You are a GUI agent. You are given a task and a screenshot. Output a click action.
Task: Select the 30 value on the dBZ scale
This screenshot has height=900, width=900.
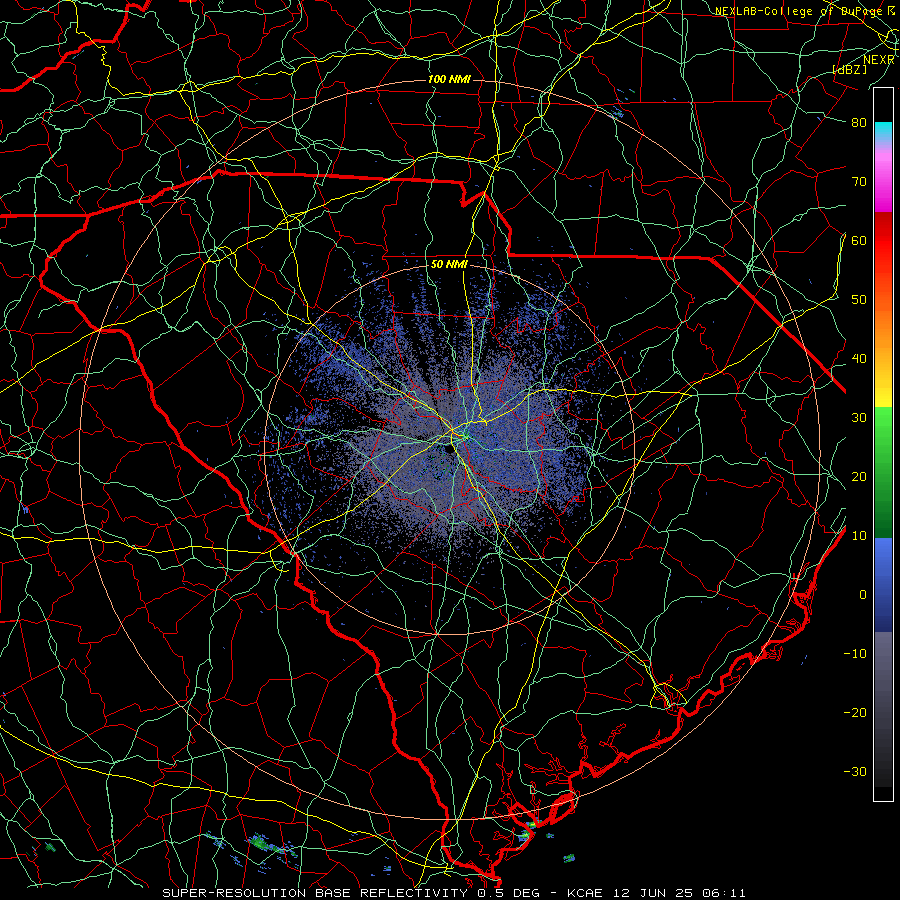859,418
